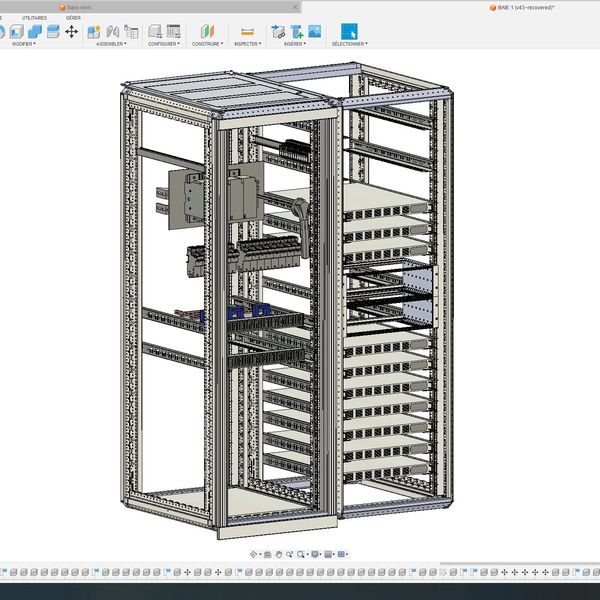600x600 pixels.
Task: Switch to the Utilitaires ribbon tab
Action: (34, 17)
